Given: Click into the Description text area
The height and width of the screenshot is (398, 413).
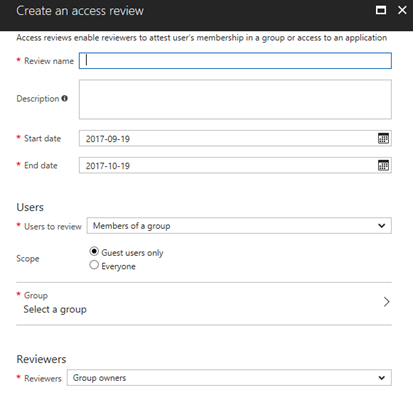Looking at the screenshot, I should coord(235,99).
